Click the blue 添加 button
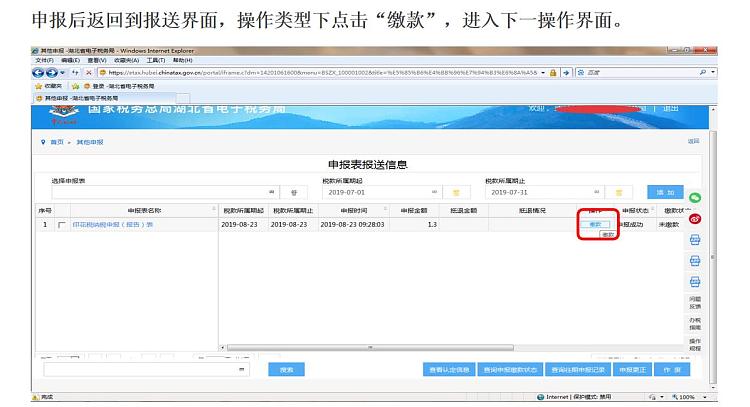This screenshot has height=407, width=750. click(x=665, y=192)
